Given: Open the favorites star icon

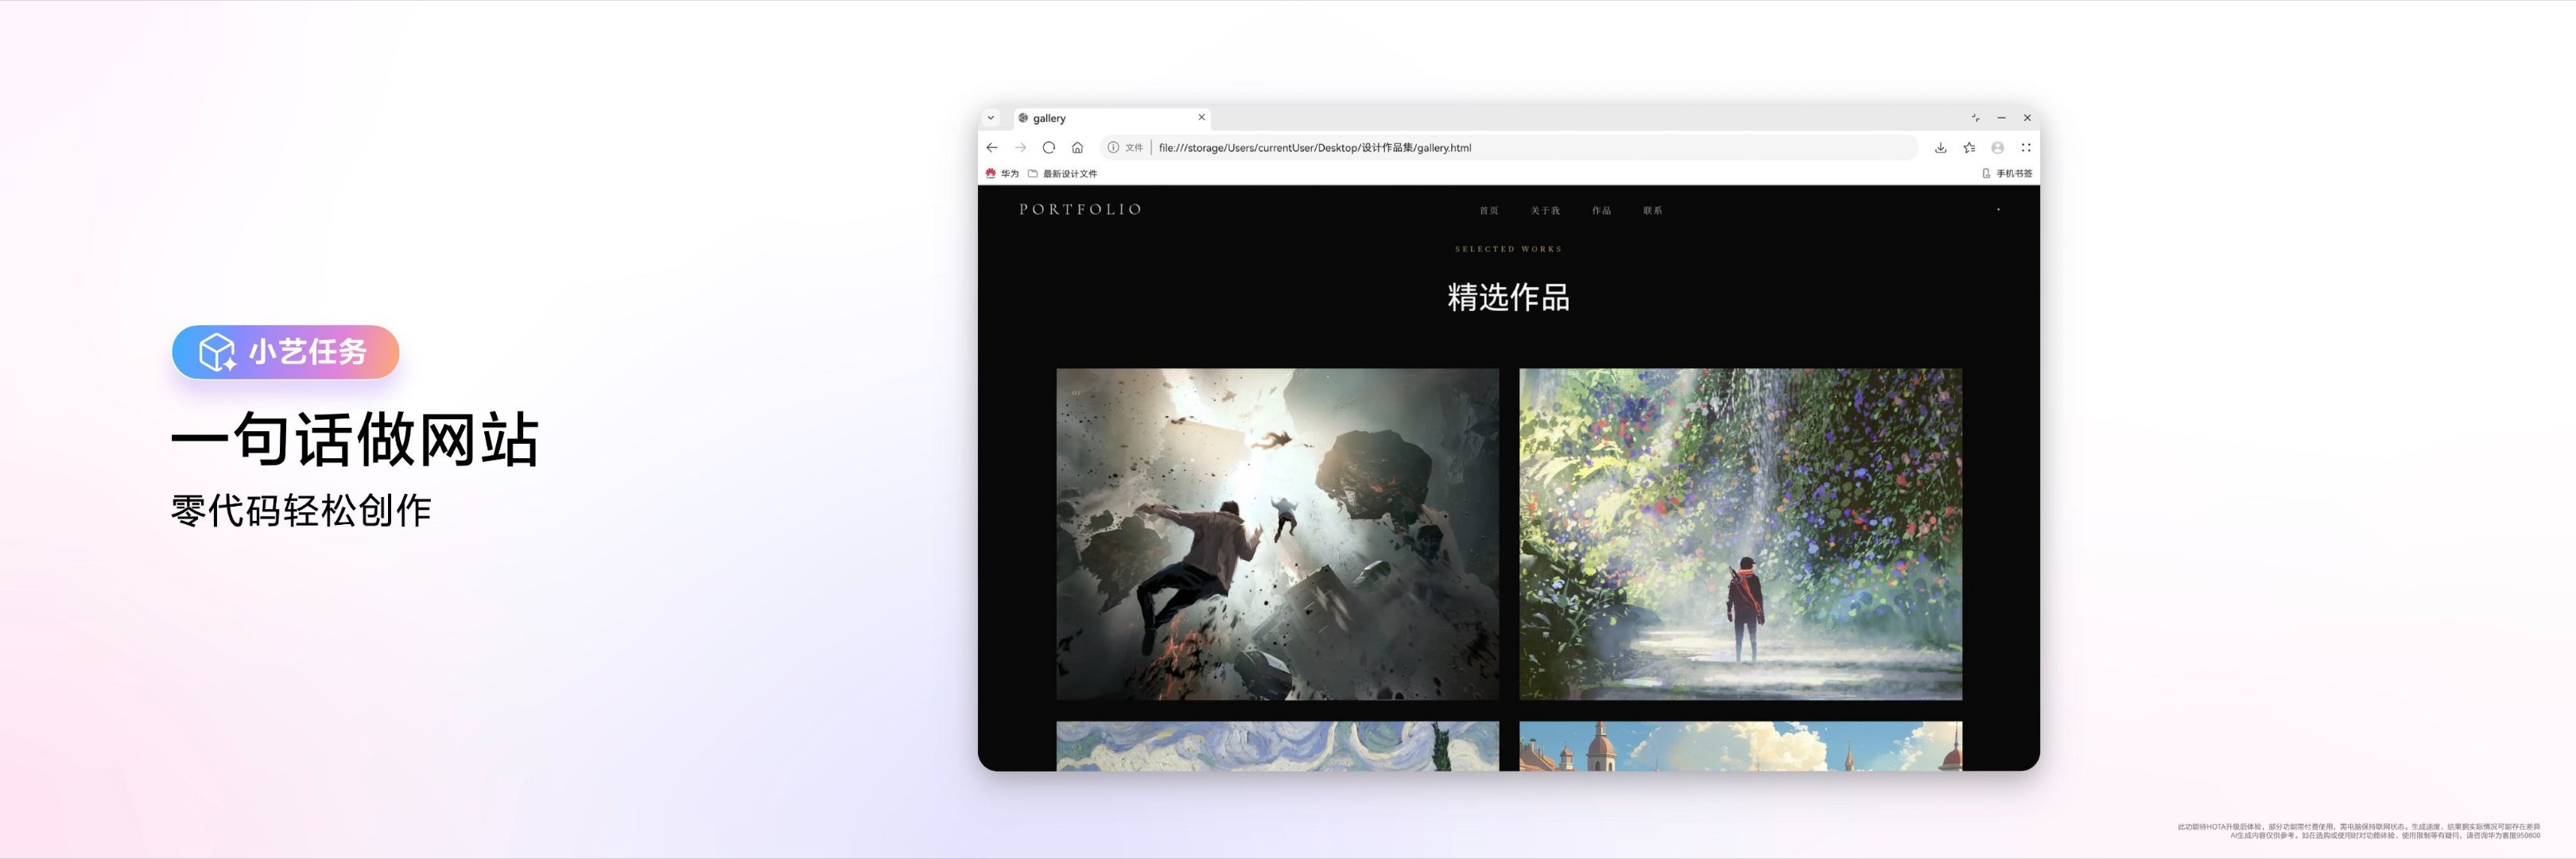Looking at the screenshot, I should coord(1969,148).
